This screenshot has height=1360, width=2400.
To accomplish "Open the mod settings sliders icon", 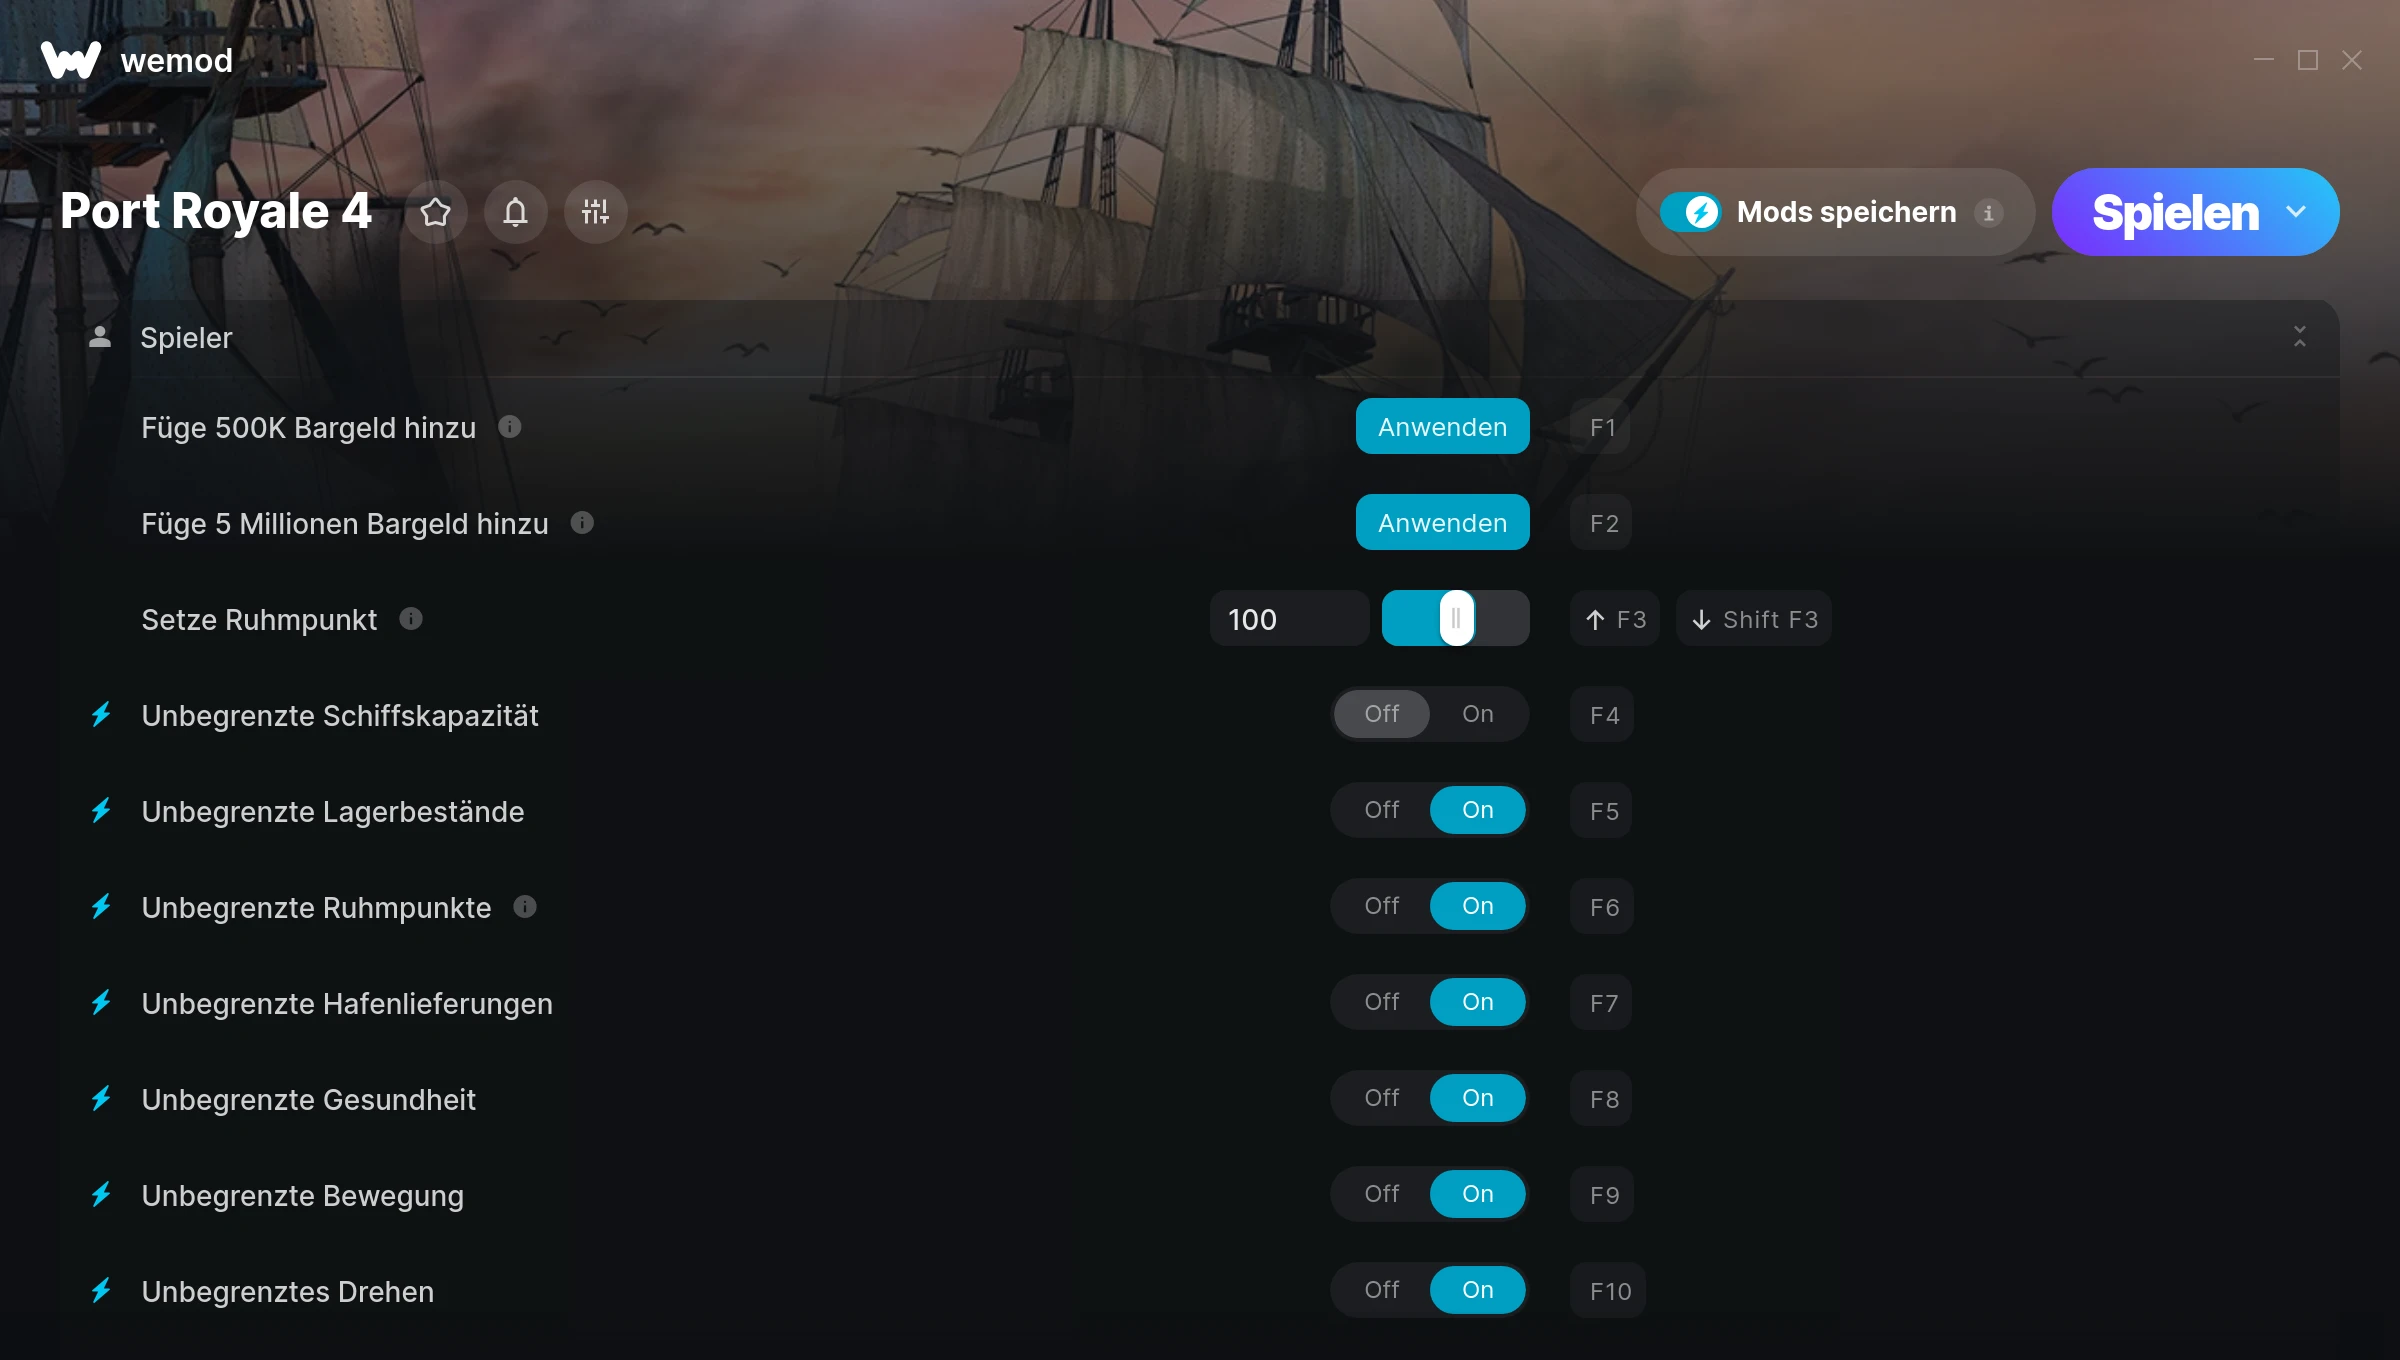I will 595,212.
